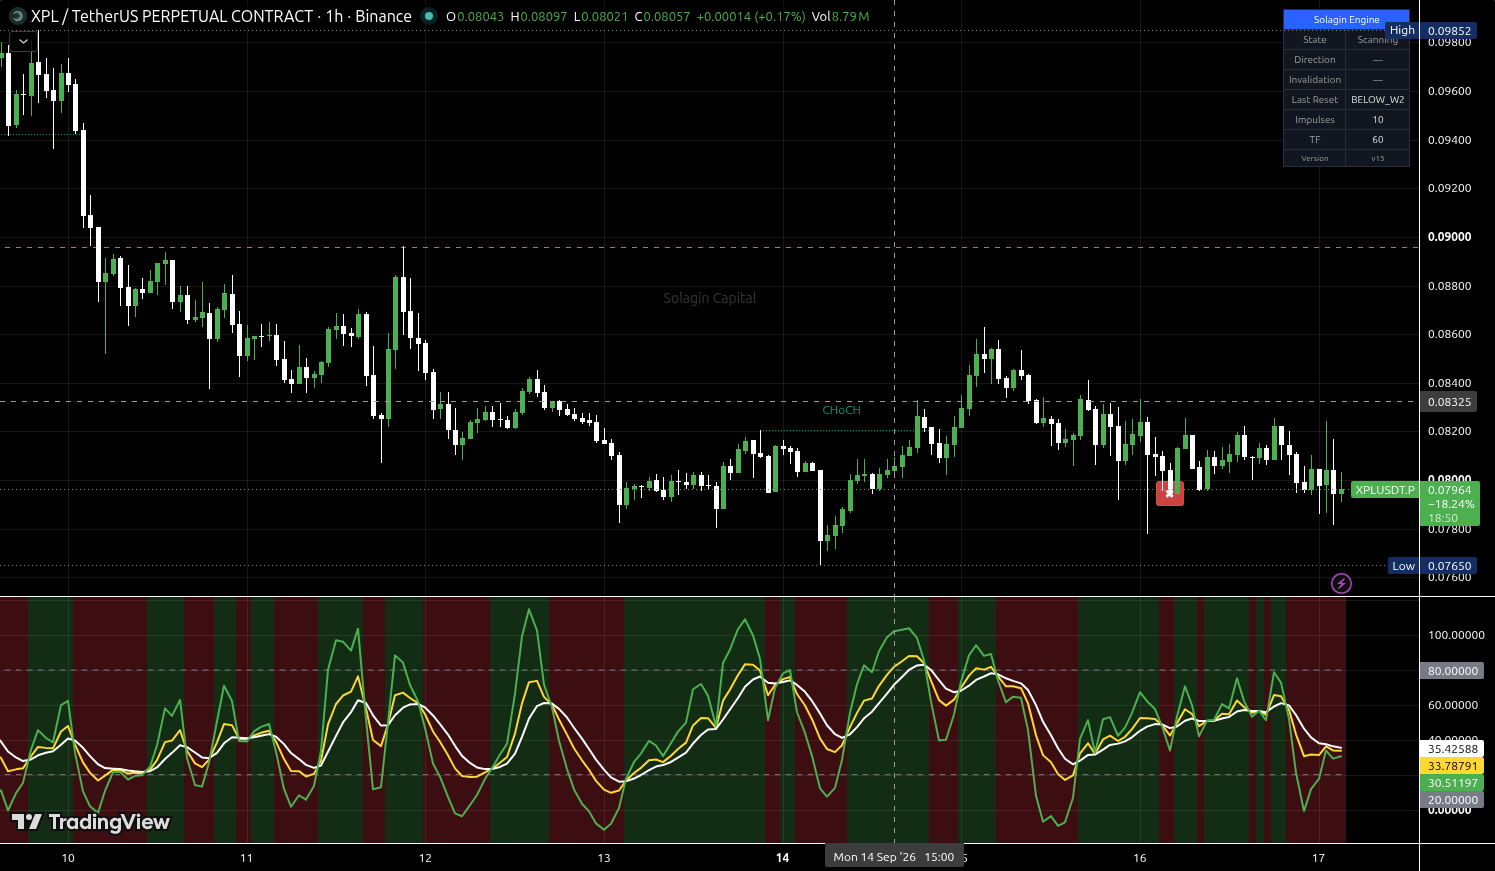Click the bold date 14 on the time axis
The height and width of the screenshot is (871, 1495).
point(783,858)
